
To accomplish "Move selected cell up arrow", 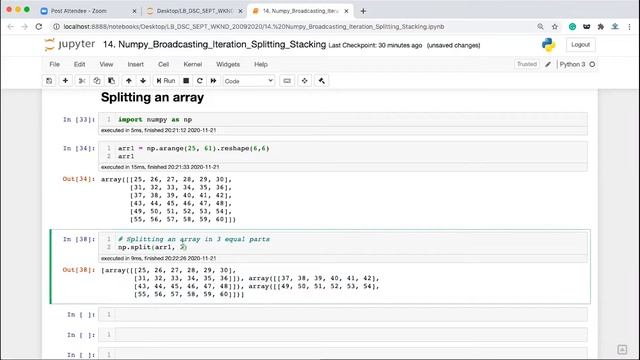I will pos(129,81).
